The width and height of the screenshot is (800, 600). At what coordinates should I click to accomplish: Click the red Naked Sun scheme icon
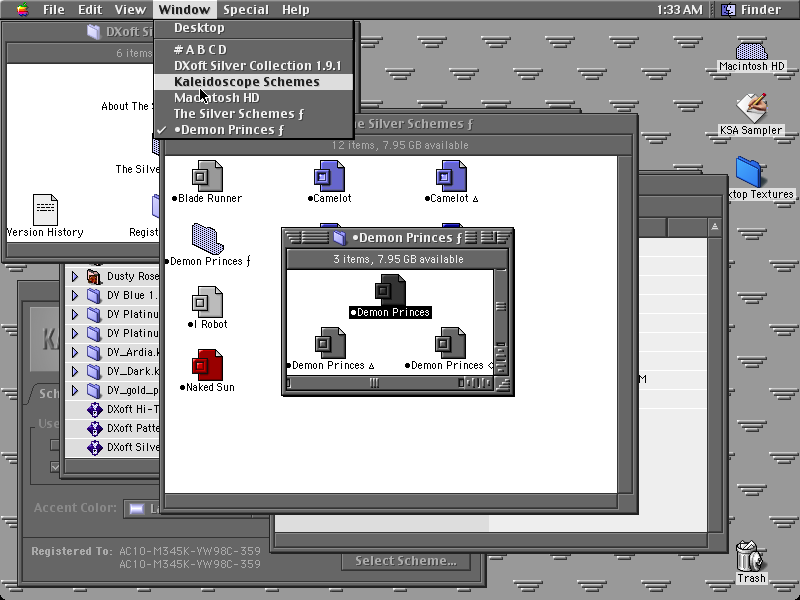[207, 365]
